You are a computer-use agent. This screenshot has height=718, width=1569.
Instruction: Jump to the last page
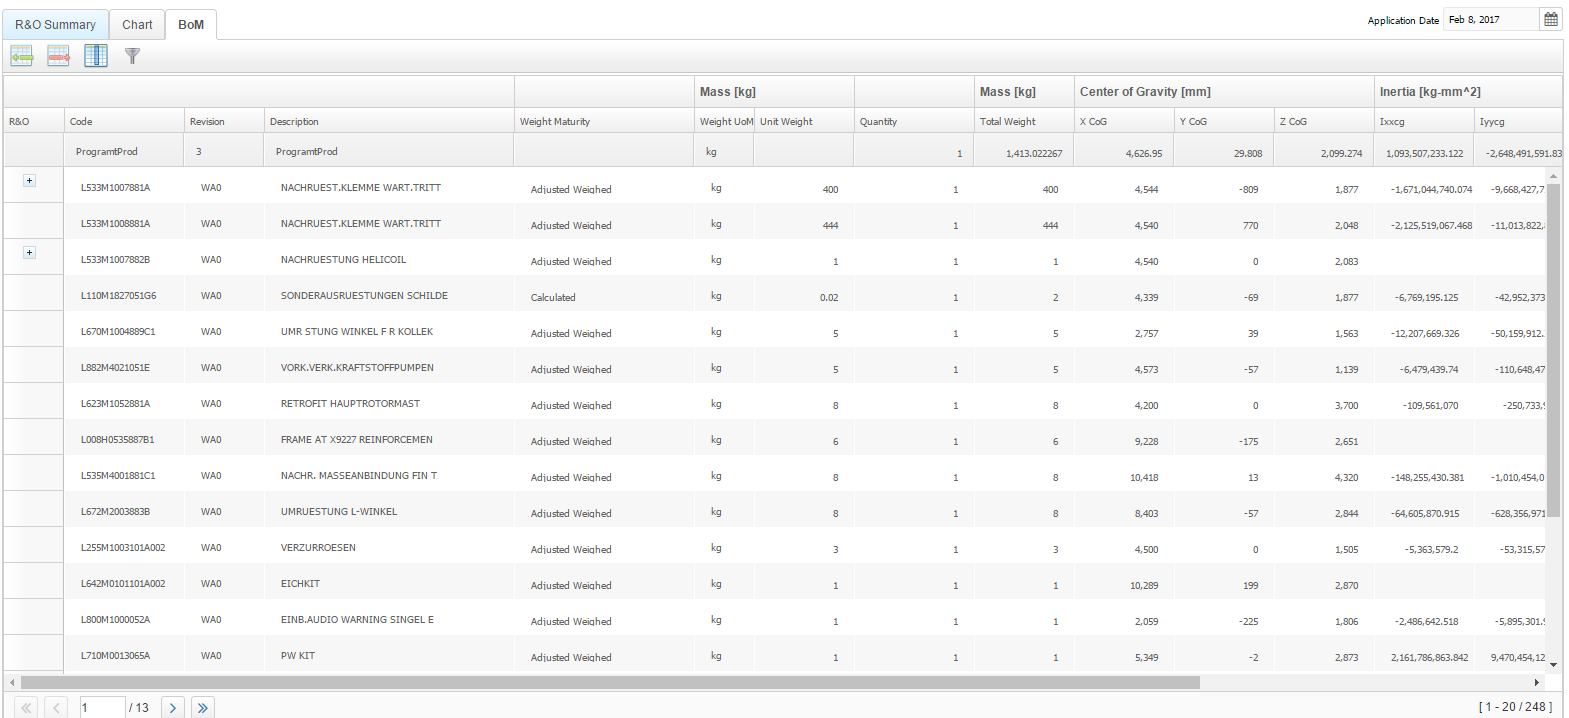(203, 707)
